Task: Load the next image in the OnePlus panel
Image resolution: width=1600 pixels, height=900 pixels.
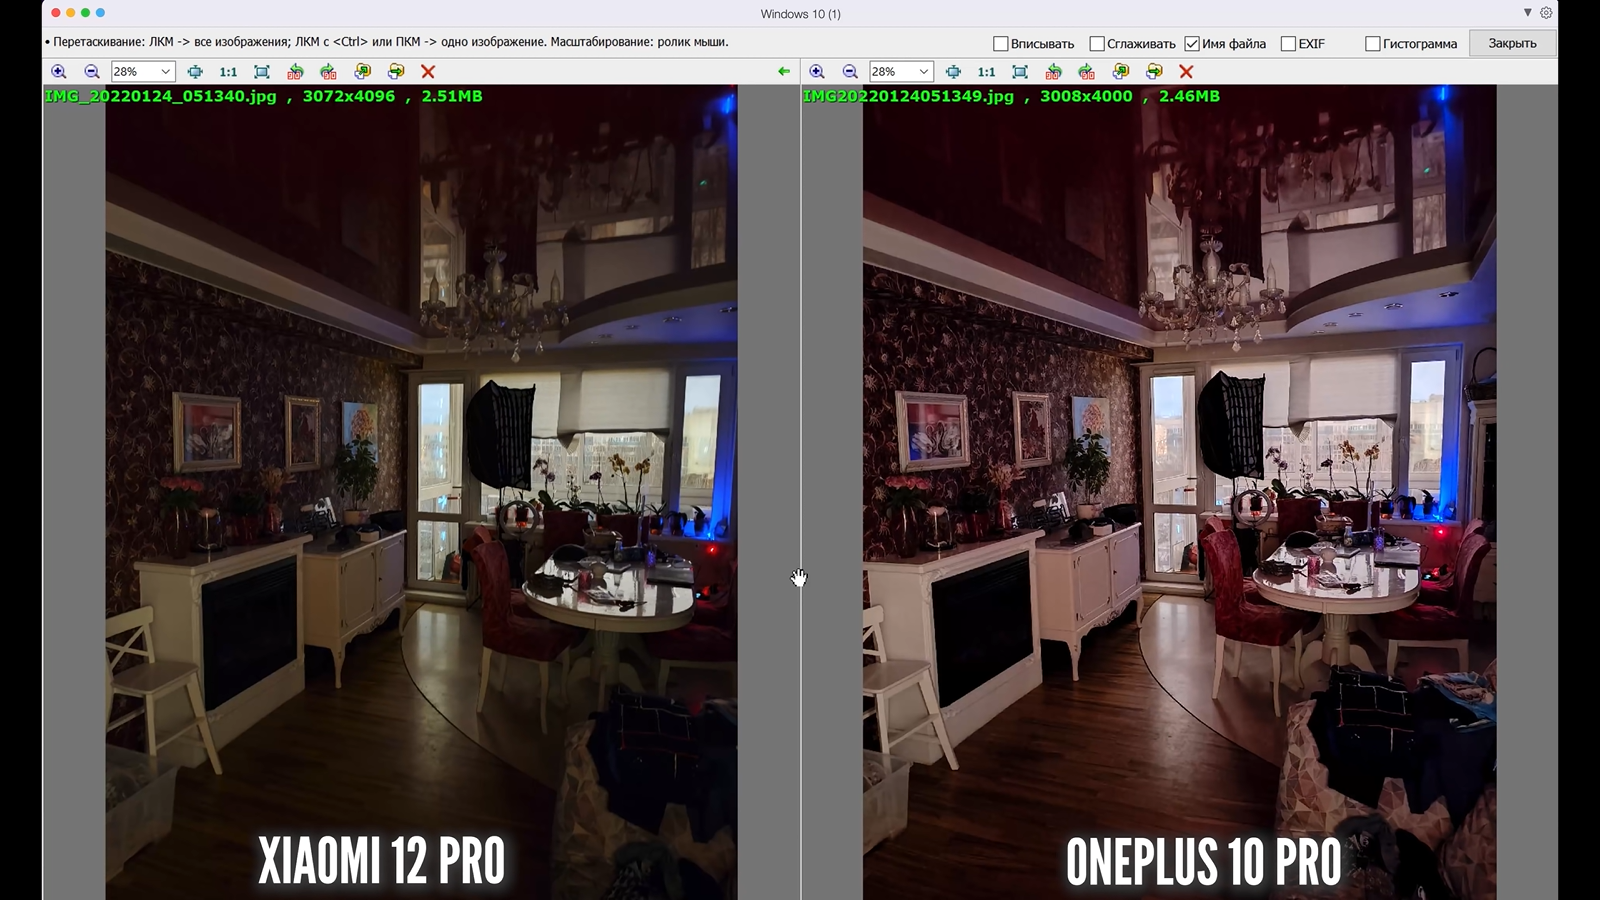Action: pyautogui.click(x=1154, y=72)
